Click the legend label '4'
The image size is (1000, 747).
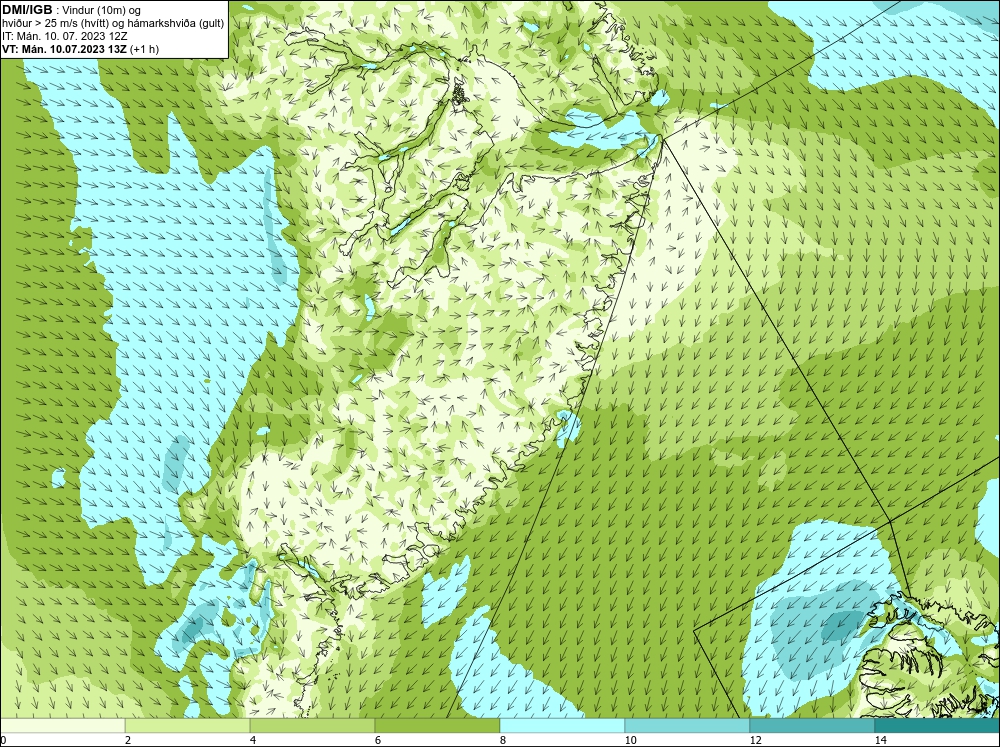click(x=253, y=740)
